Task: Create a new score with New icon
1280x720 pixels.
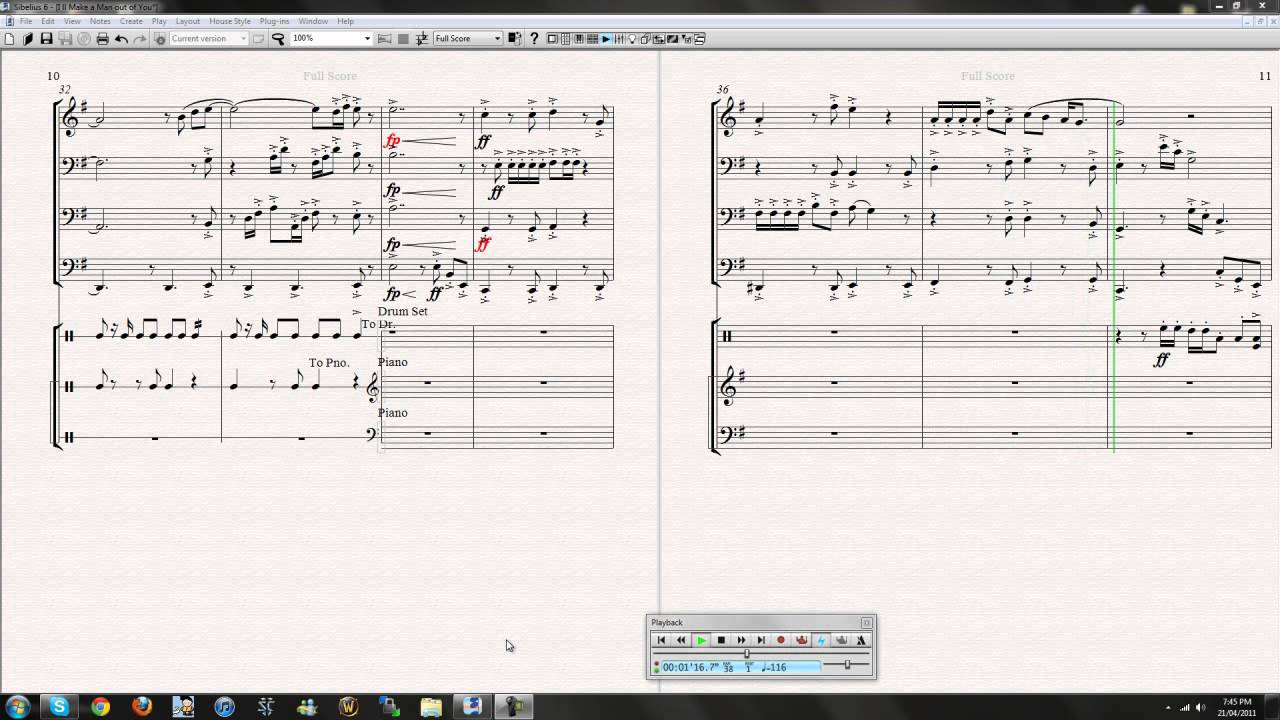Action: click(x=9, y=39)
